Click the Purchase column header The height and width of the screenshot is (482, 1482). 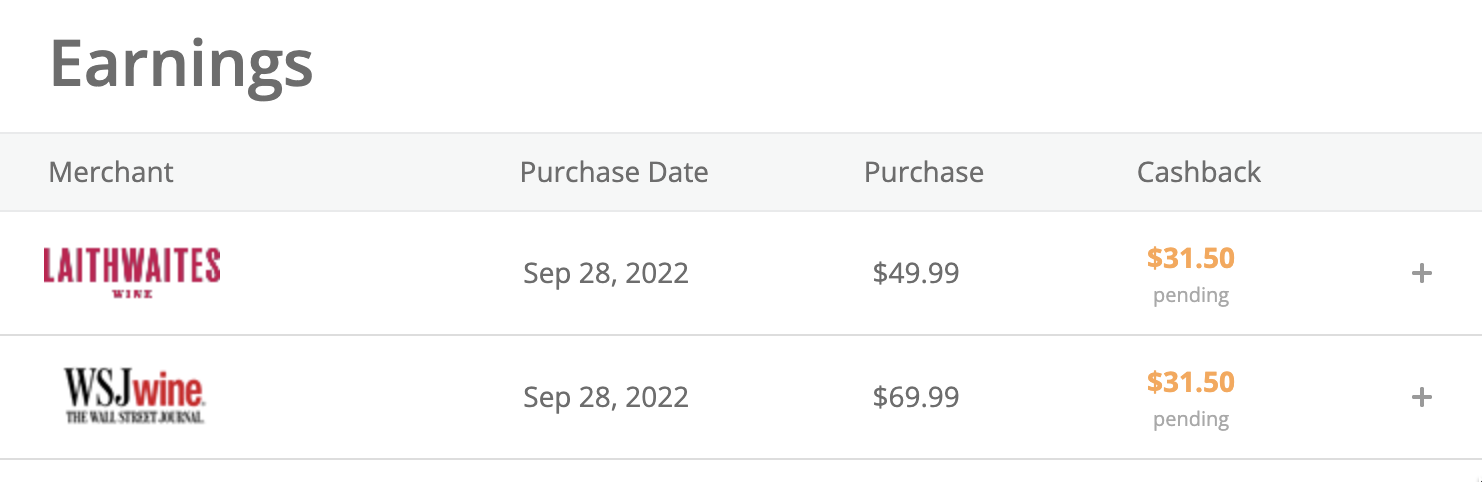pyautogui.click(x=924, y=172)
